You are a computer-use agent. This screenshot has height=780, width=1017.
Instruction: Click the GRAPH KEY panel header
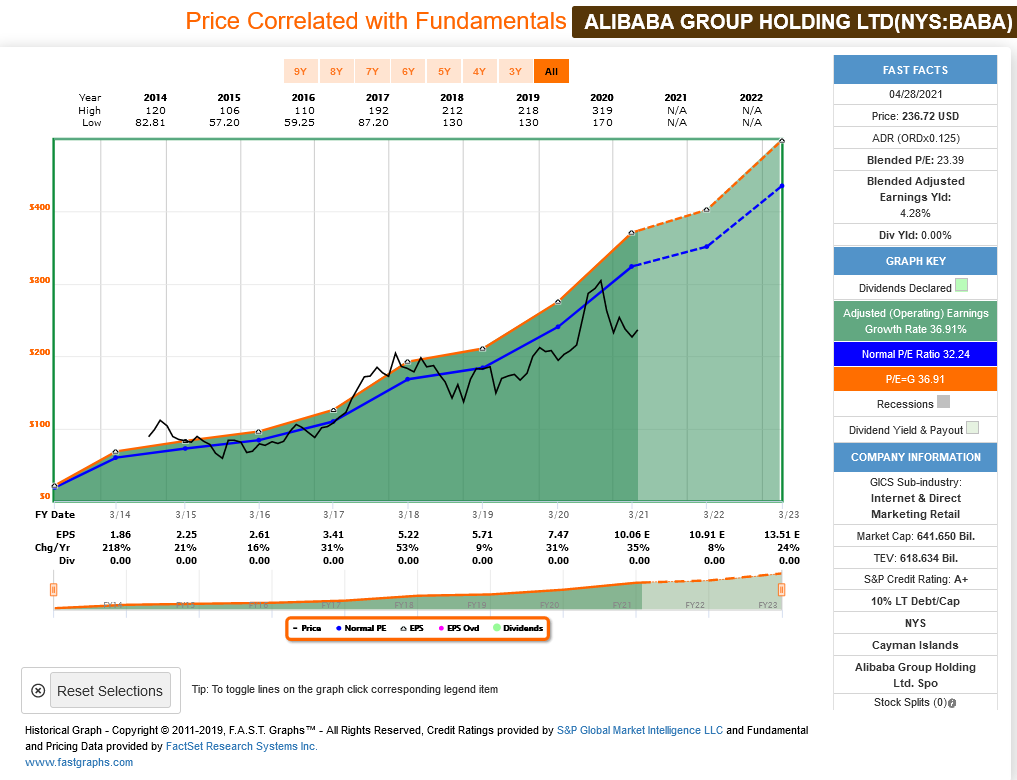pyautogui.click(x=915, y=261)
